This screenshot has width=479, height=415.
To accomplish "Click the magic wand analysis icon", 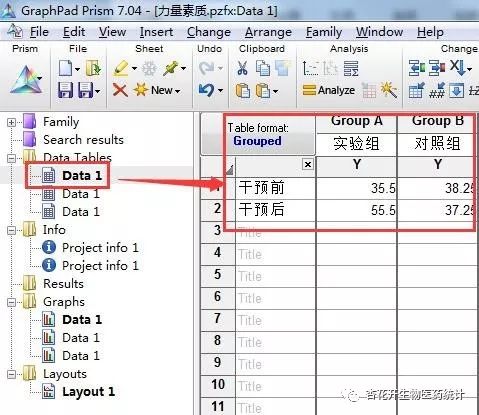I will [x=388, y=90].
